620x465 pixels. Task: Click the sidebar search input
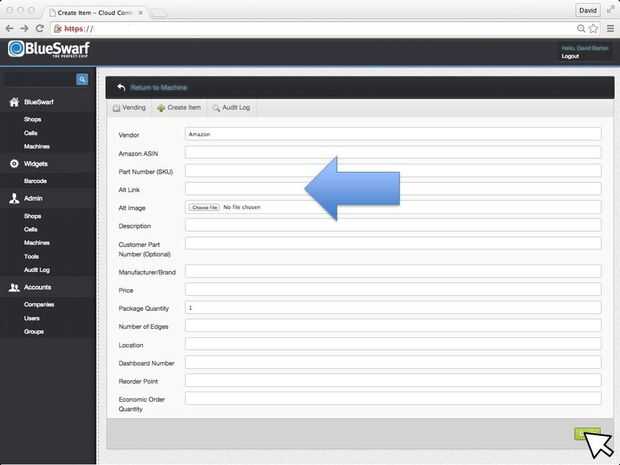pyautogui.click(x=39, y=79)
